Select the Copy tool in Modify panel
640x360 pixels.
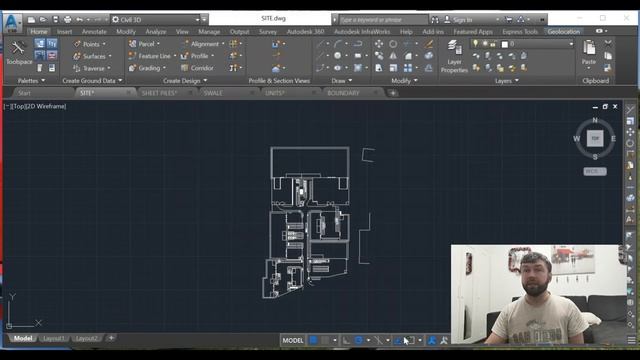click(379, 56)
